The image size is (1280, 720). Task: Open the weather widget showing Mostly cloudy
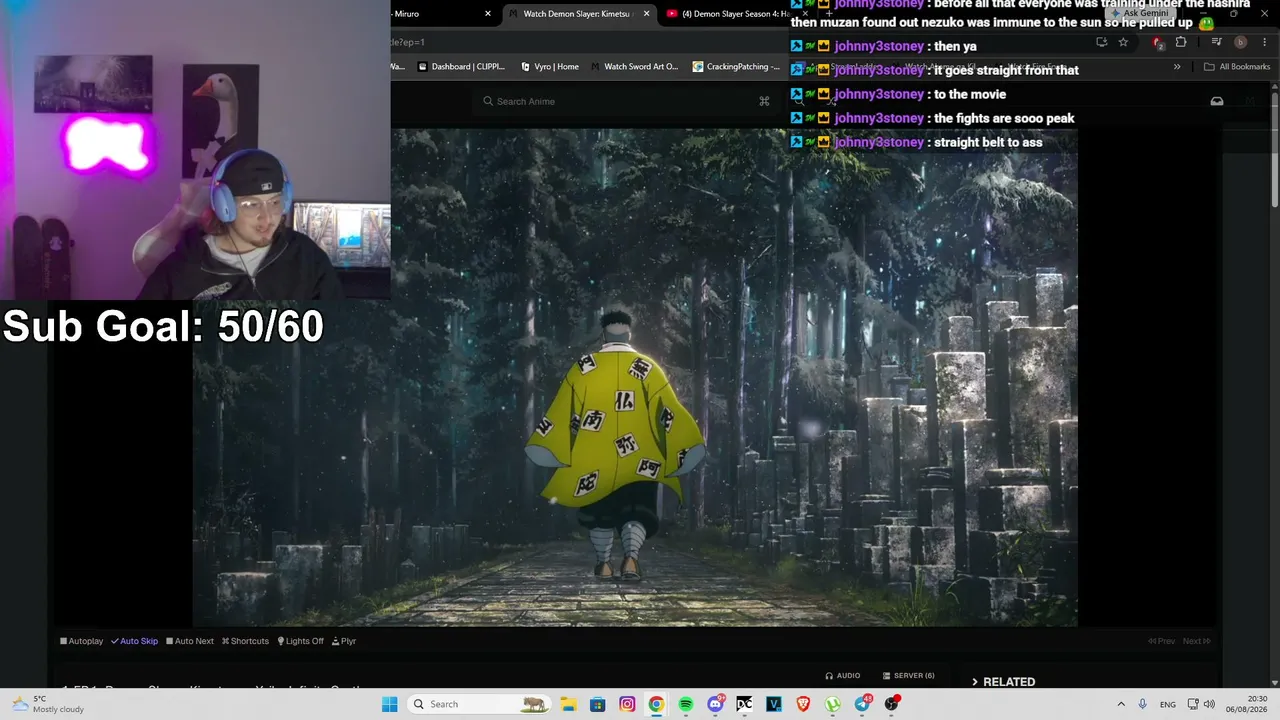(46, 704)
